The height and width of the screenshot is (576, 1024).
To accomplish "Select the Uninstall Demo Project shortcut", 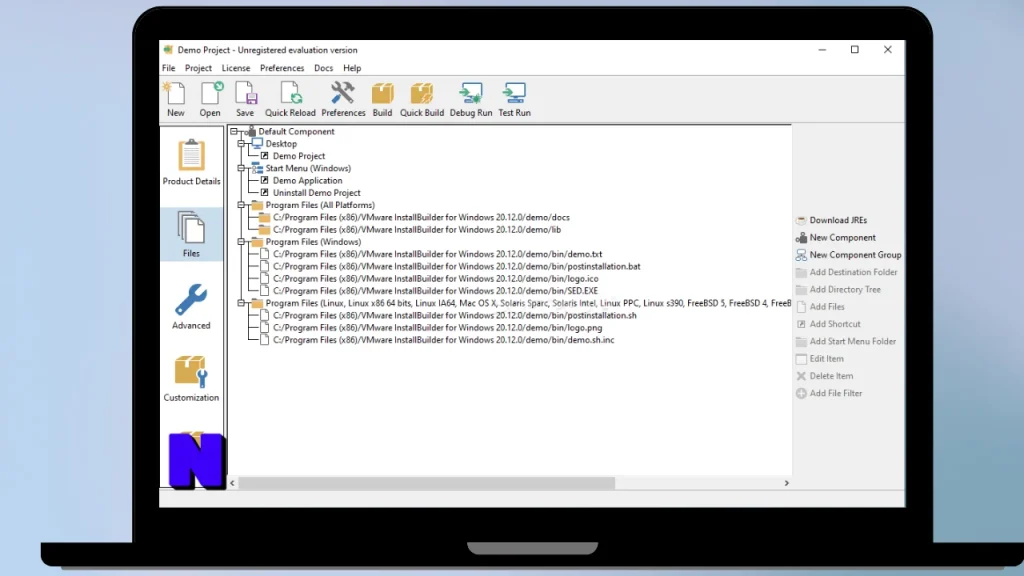I will pos(316,193).
